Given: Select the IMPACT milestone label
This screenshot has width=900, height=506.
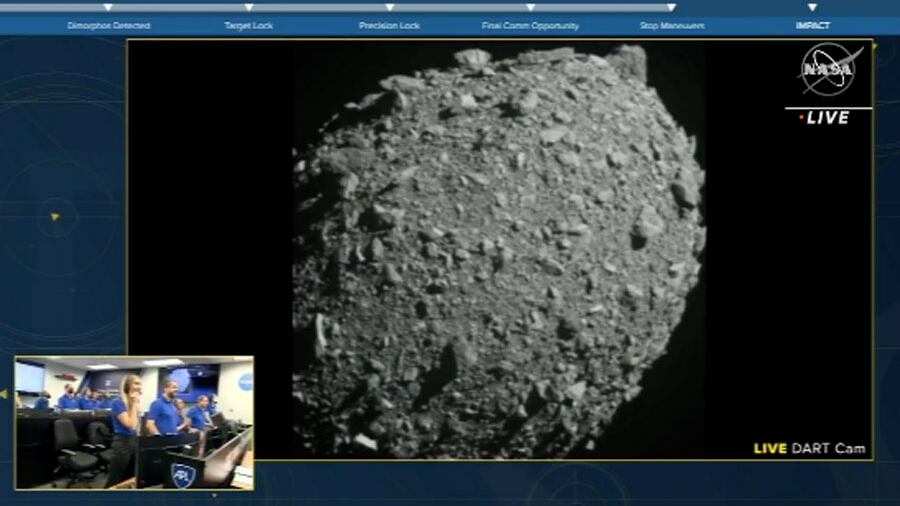Looking at the screenshot, I should tap(812, 25).
